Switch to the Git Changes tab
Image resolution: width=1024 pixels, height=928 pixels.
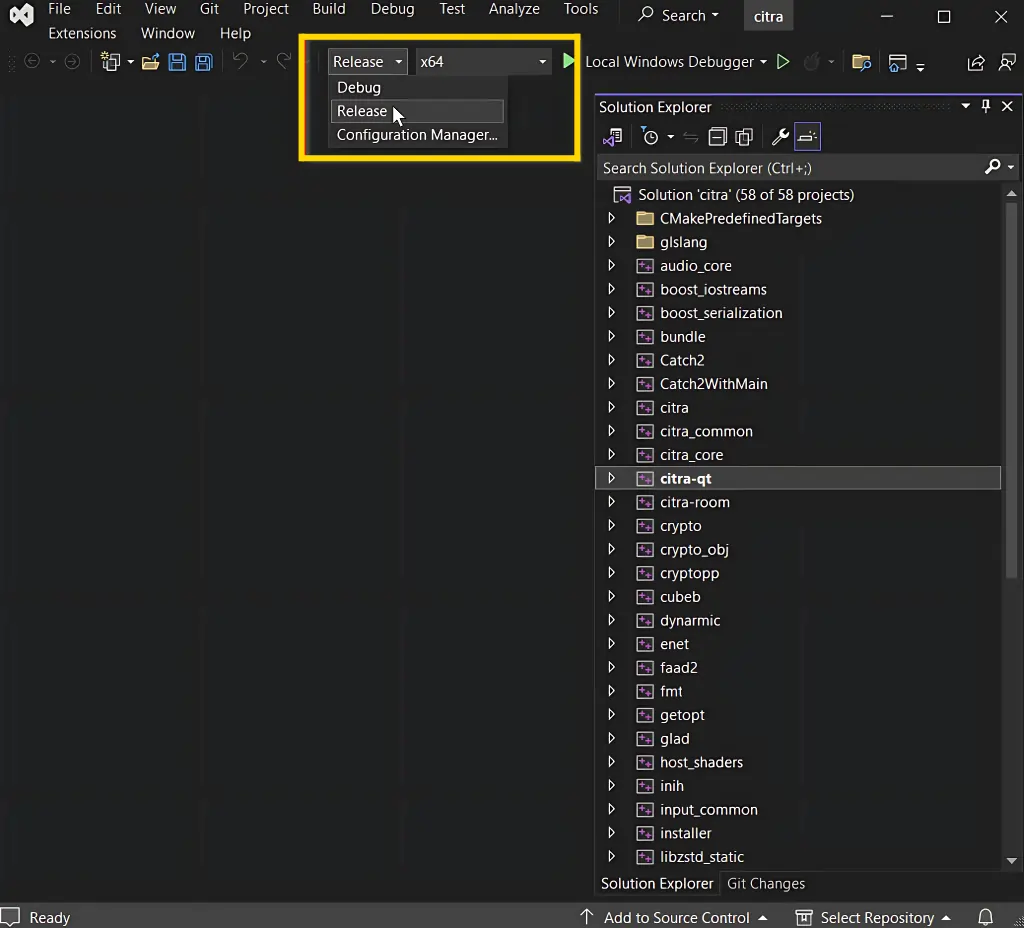click(x=765, y=884)
